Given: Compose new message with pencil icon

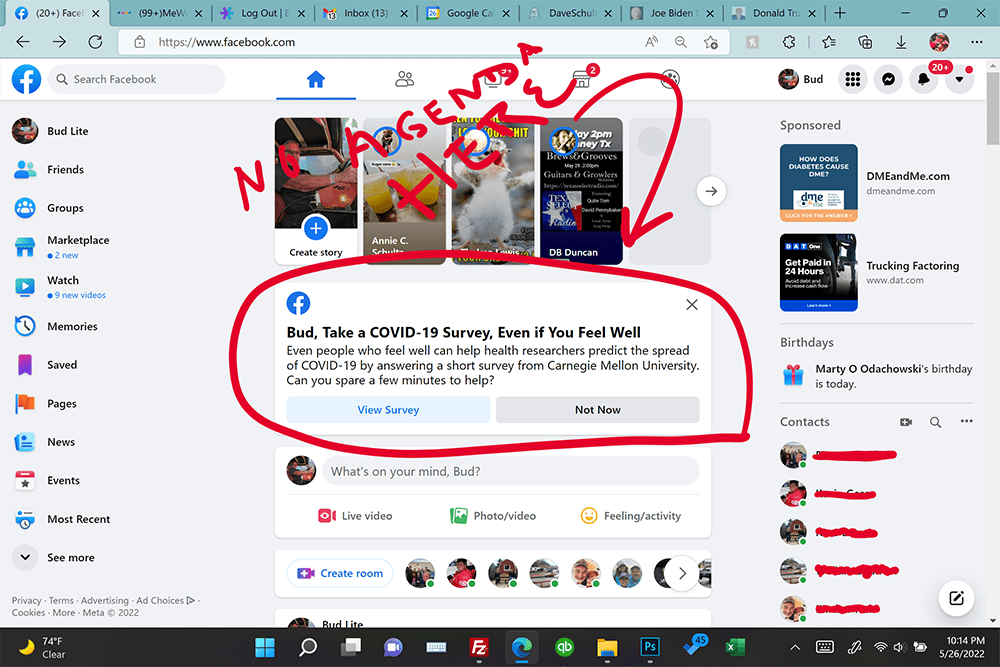Looking at the screenshot, I should click(x=956, y=598).
